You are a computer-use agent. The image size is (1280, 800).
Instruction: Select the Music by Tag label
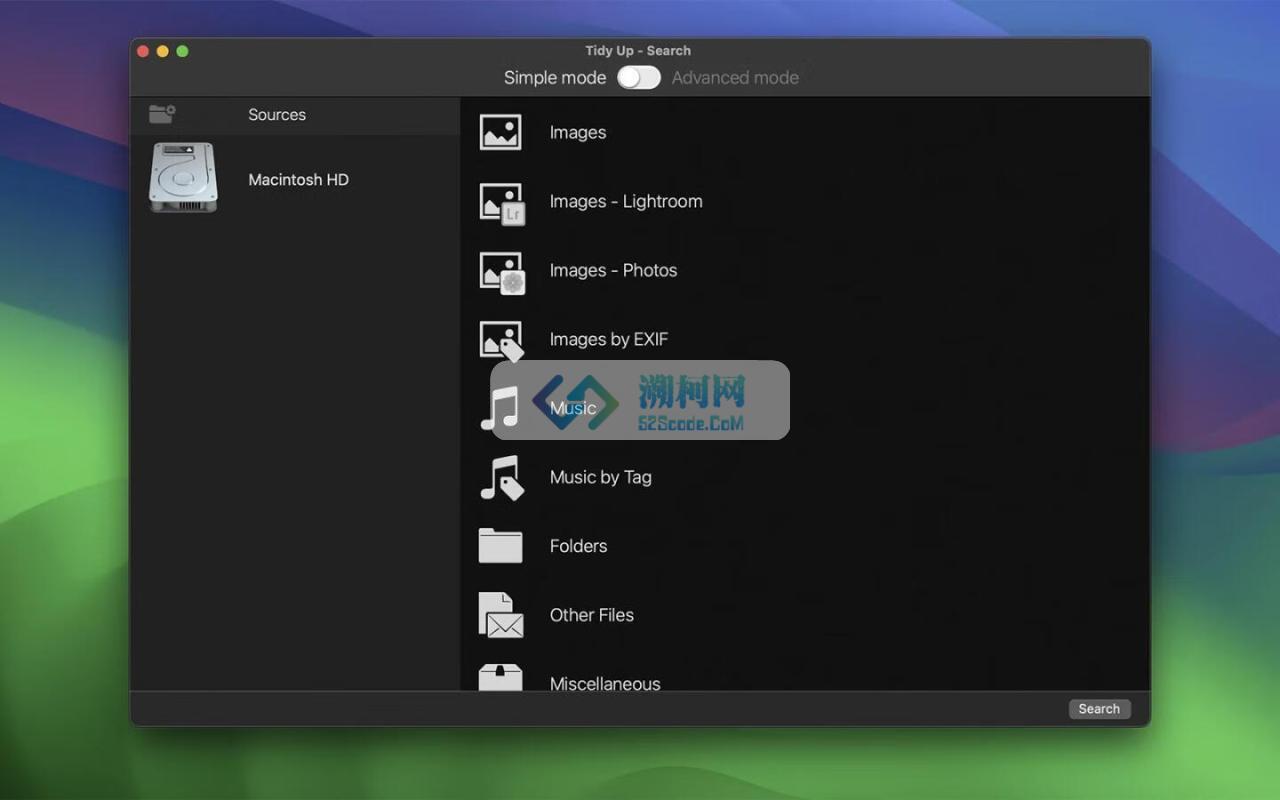(x=601, y=477)
